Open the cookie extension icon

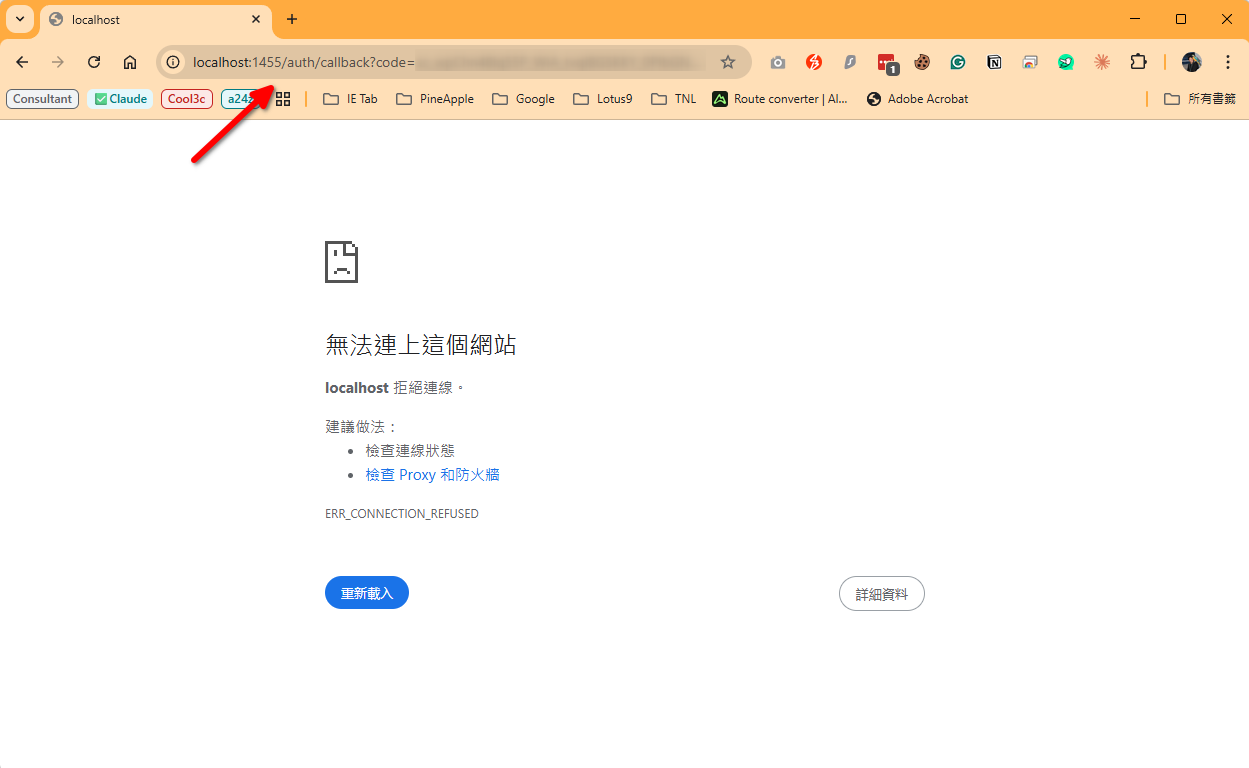pos(922,62)
